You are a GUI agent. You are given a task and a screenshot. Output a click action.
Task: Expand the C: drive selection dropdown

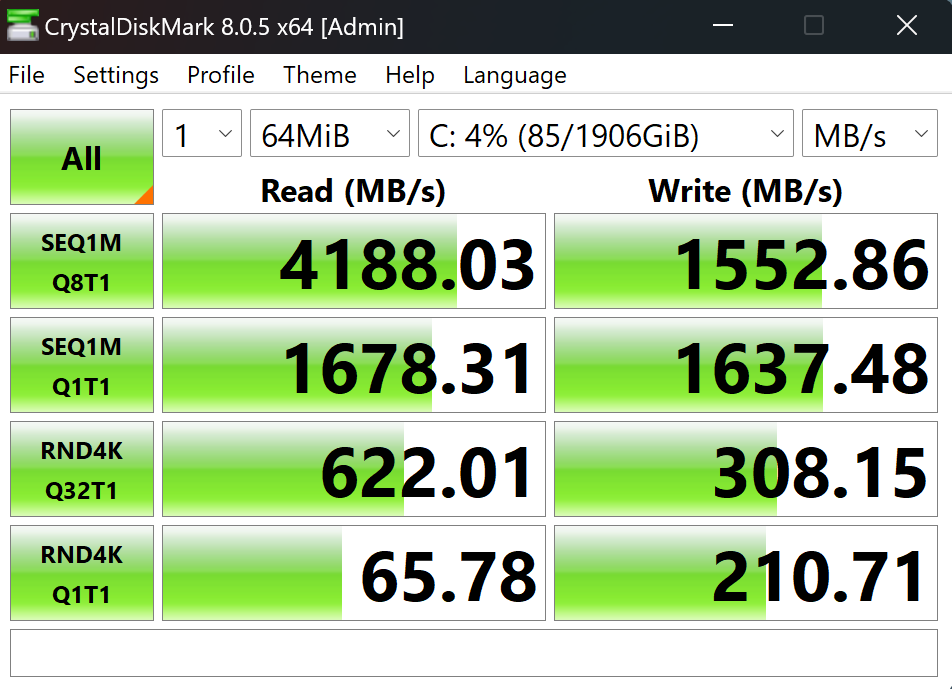[x=606, y=133]
